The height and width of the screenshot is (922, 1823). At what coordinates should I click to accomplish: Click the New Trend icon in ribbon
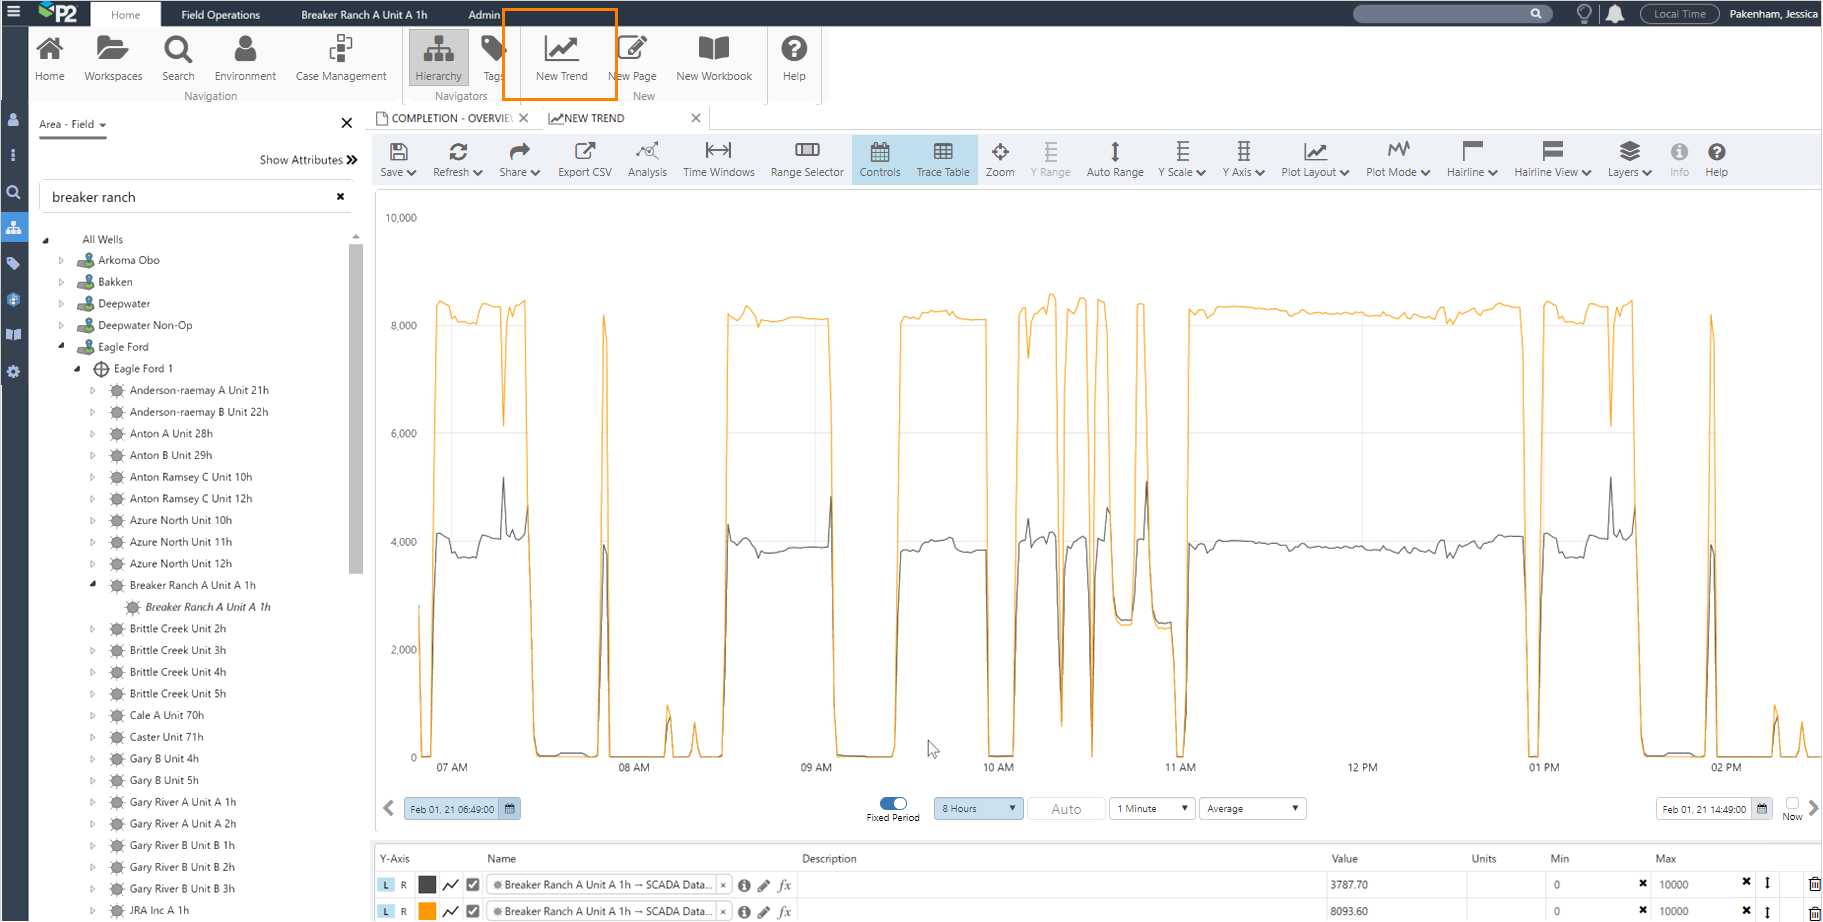click(x=561, y=58)
